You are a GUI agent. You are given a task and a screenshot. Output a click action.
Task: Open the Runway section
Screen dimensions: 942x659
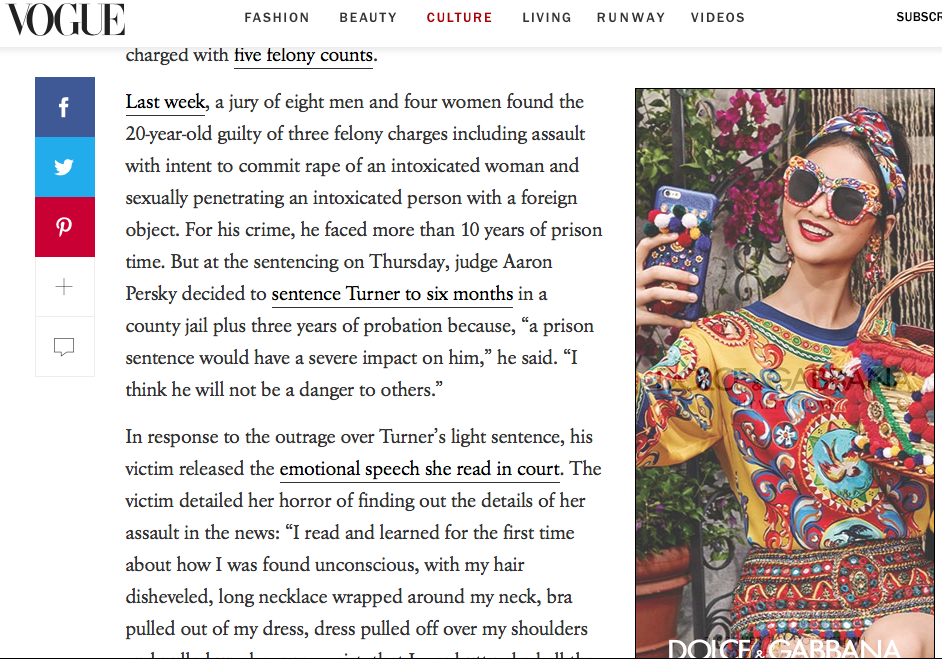631,17
